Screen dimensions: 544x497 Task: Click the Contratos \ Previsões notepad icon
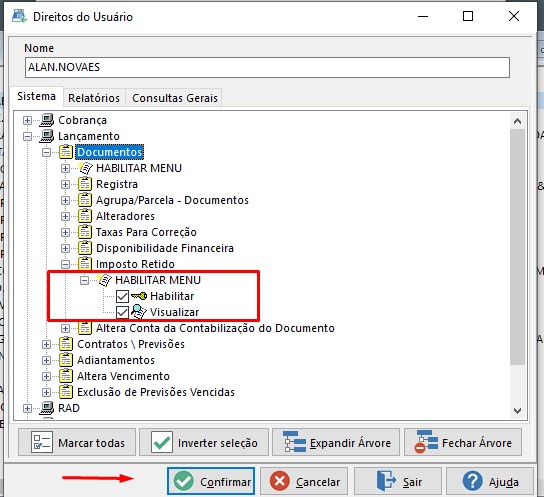66,344
